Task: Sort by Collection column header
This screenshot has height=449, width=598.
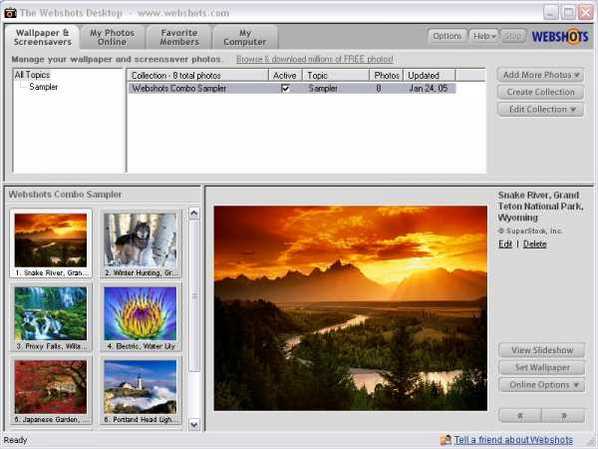Action: coord(198,75)
